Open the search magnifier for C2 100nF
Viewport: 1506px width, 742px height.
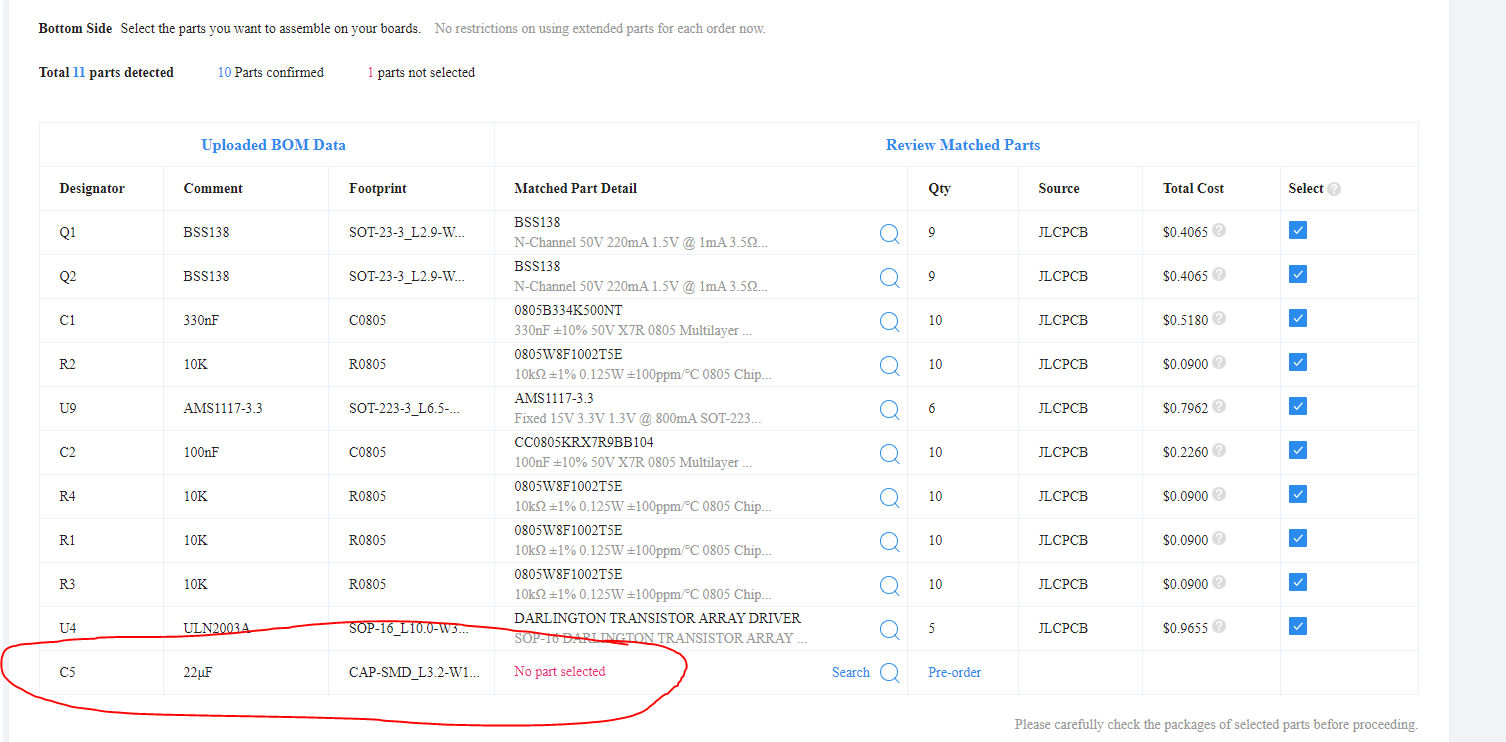889,453
